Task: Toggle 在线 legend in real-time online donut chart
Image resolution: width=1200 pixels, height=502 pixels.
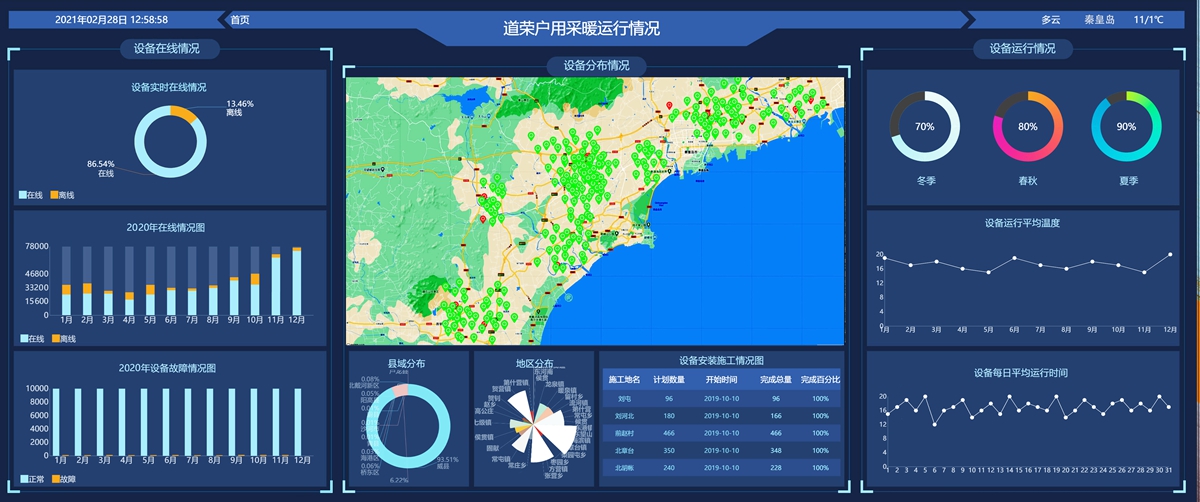Action: [30, 195]
